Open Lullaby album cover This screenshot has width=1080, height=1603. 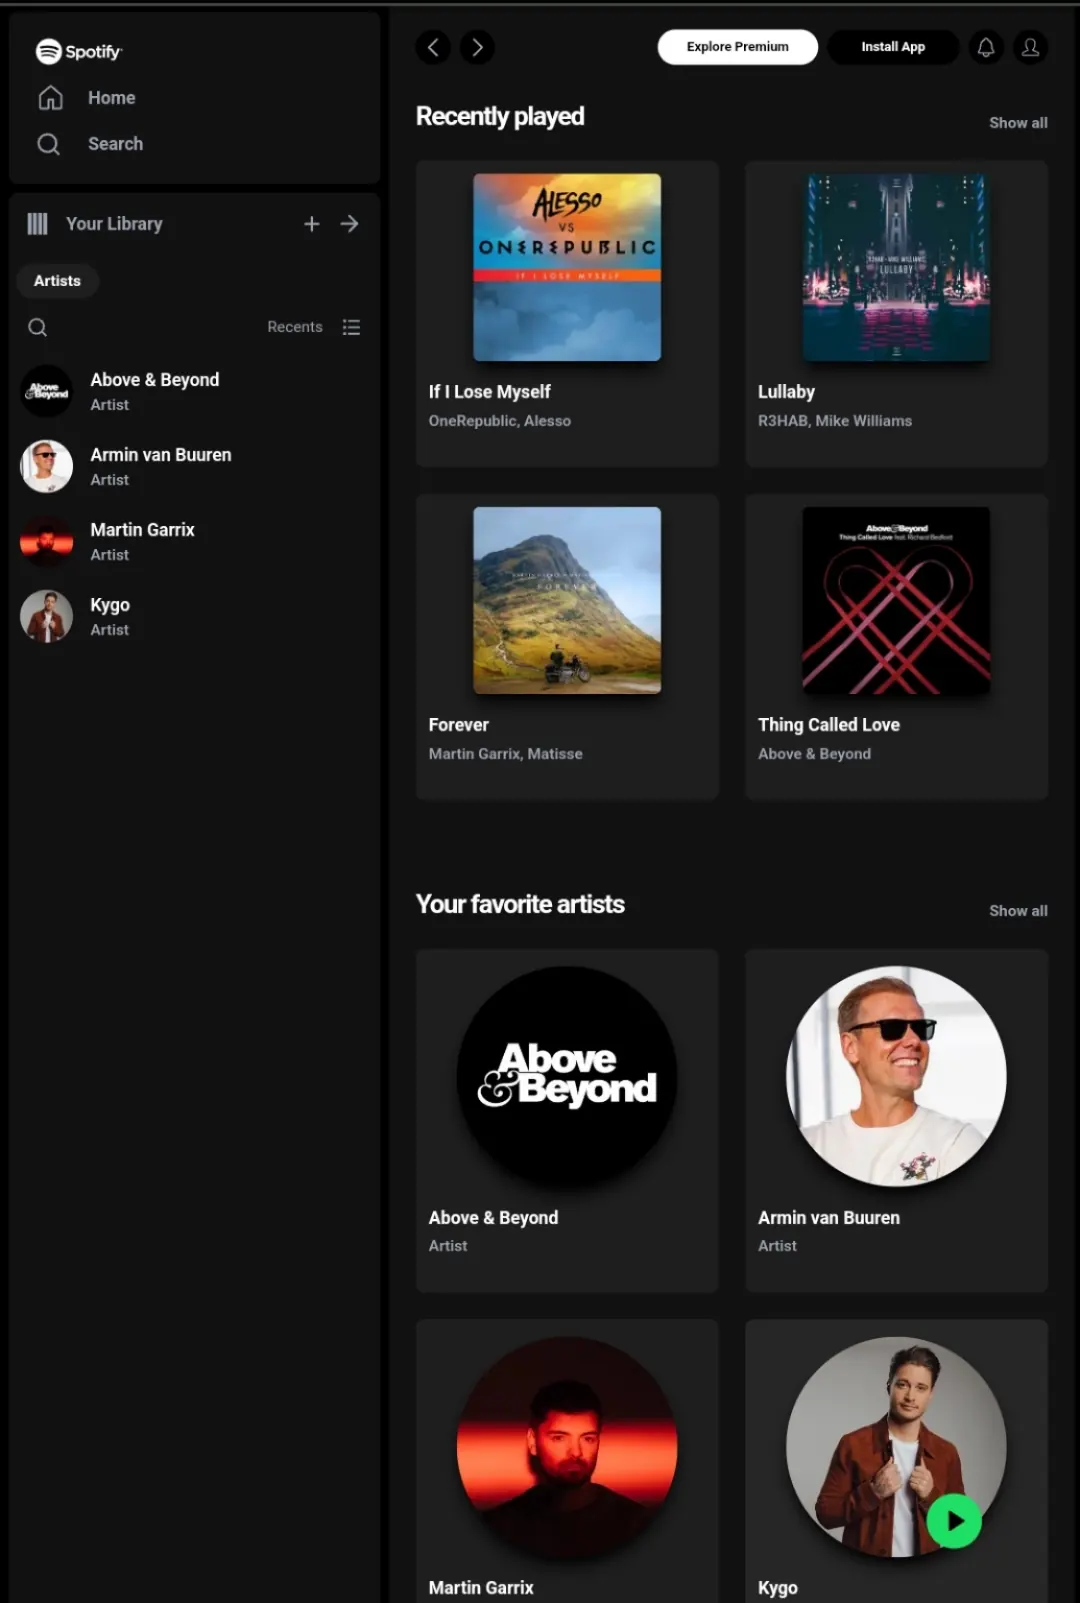point(896,267)
